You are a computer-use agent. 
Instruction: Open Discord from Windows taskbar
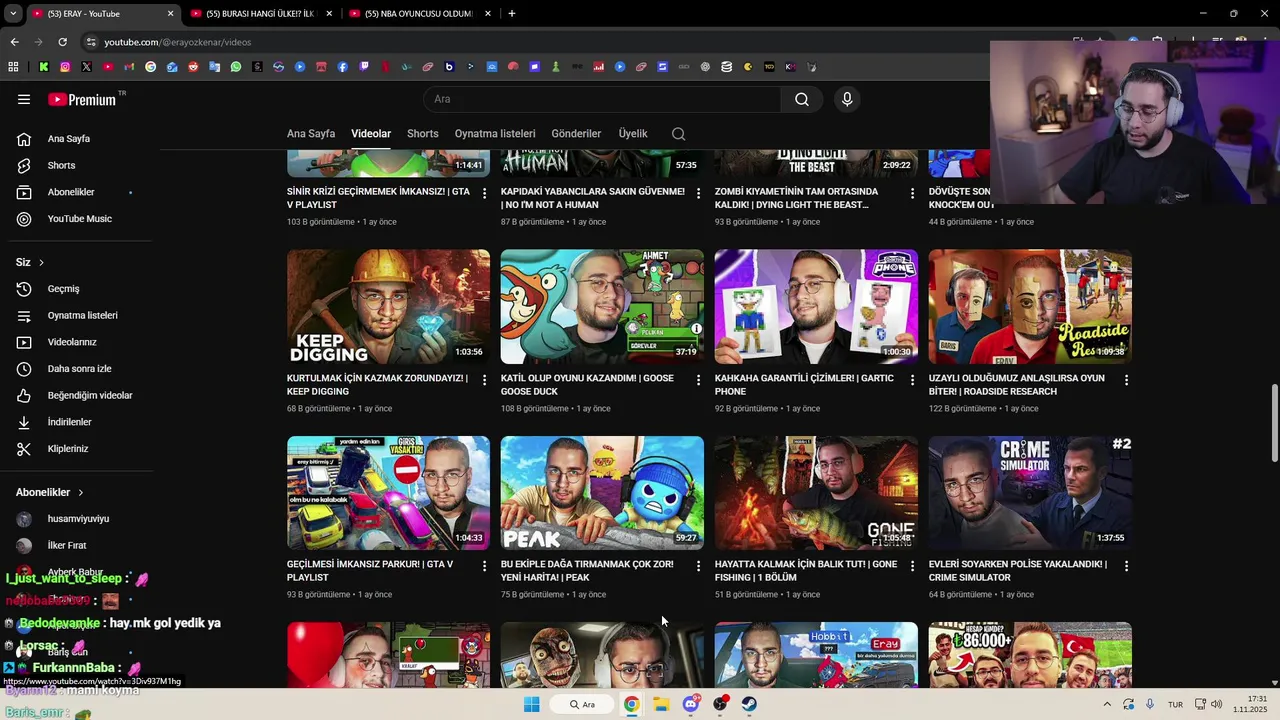[690, 704]
